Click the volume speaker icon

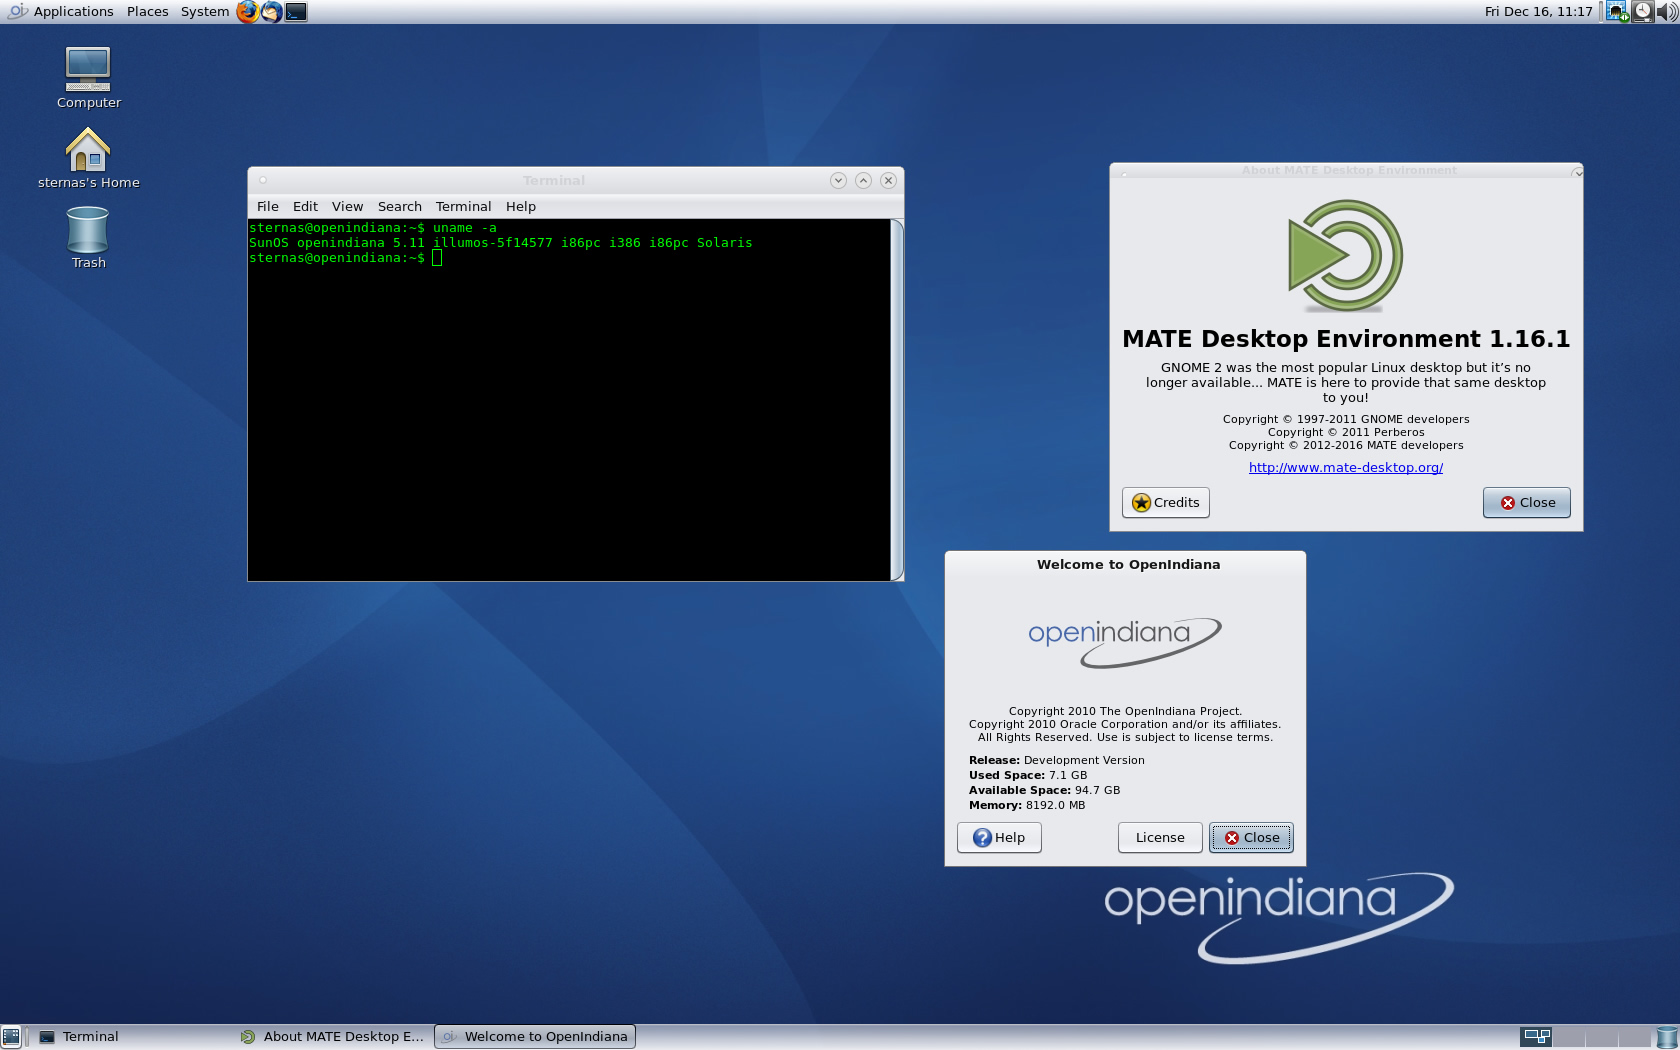click(1667, 12)
